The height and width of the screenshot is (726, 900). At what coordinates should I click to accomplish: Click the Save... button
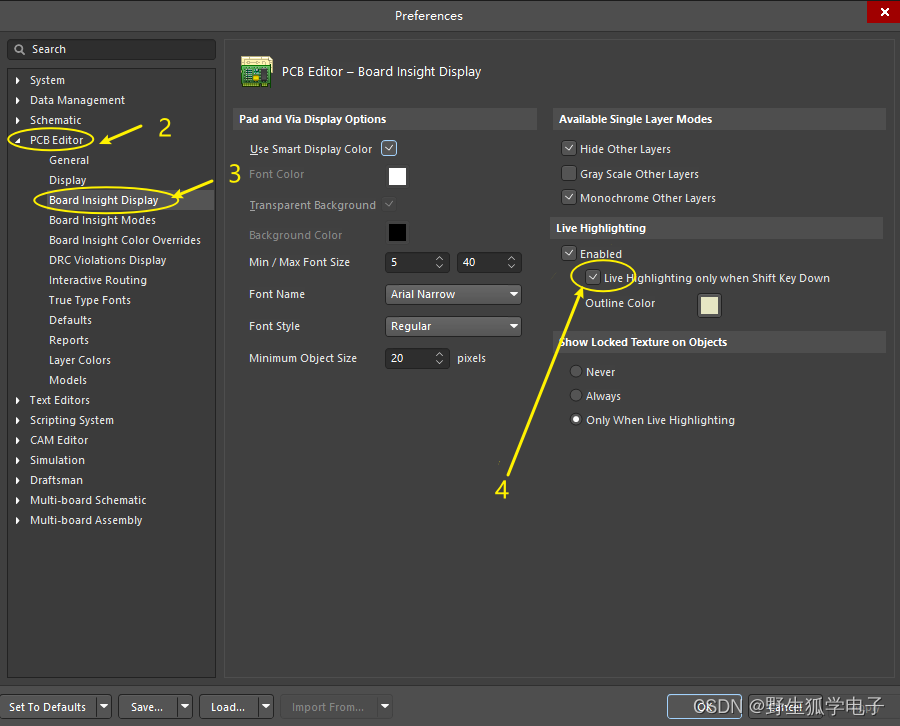[x=148, y=706]
